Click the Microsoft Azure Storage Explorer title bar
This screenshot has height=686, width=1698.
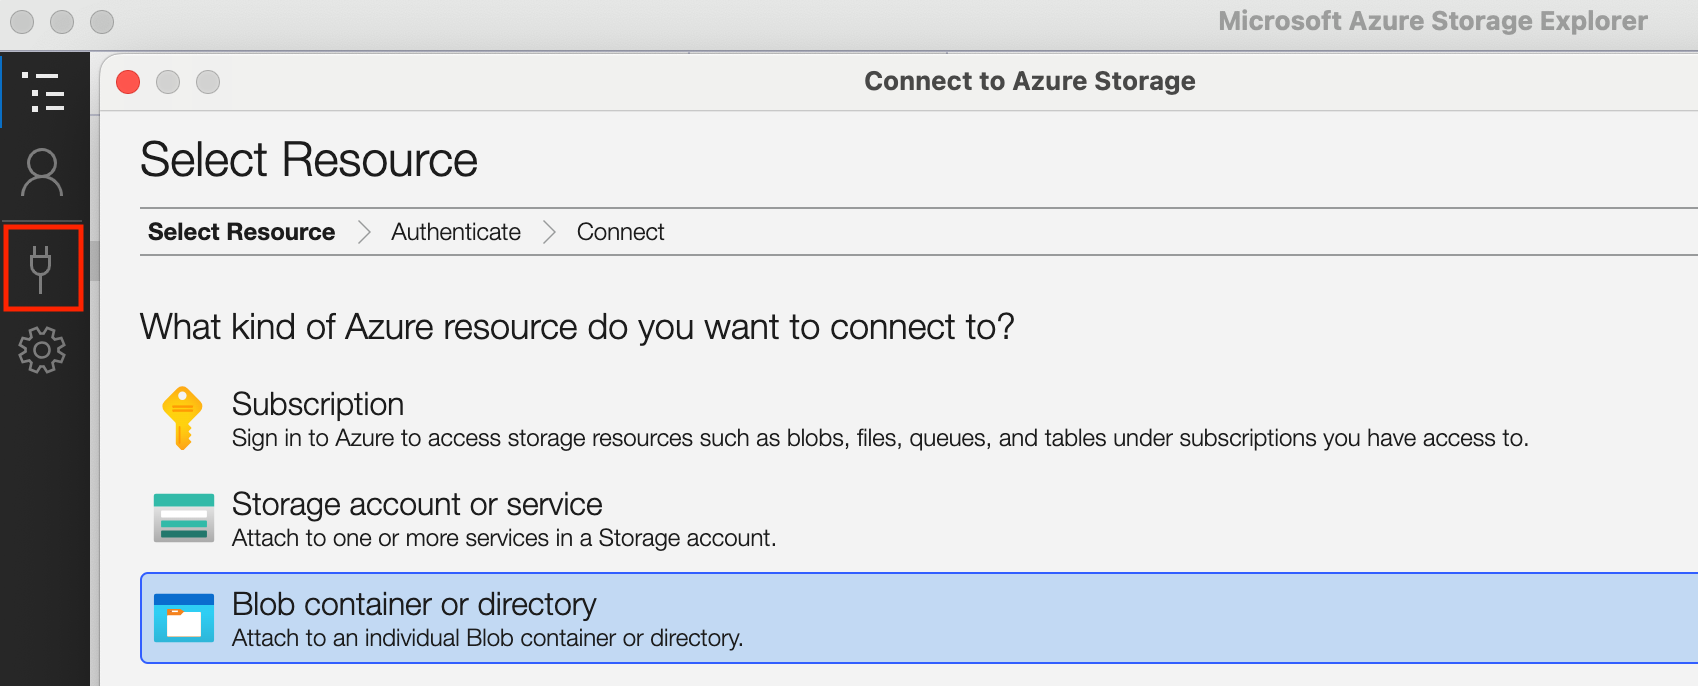click(x=1432, y=21)
